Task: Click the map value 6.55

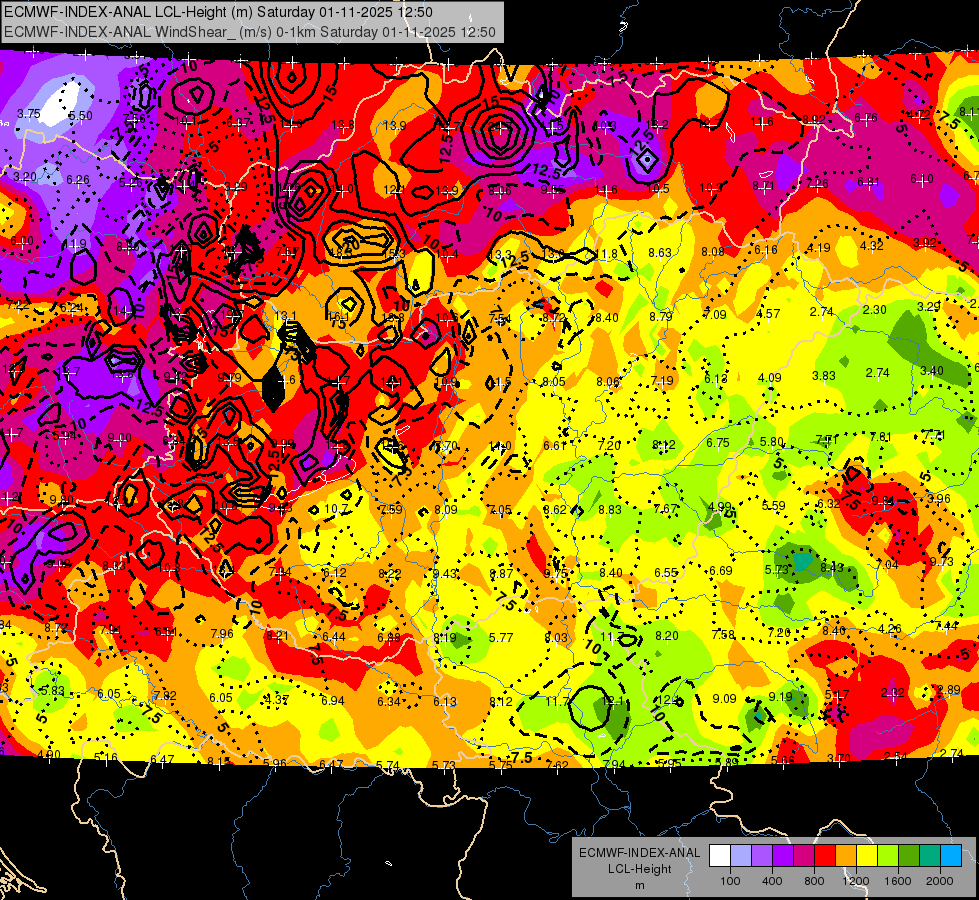Action: tap(666, 572)
